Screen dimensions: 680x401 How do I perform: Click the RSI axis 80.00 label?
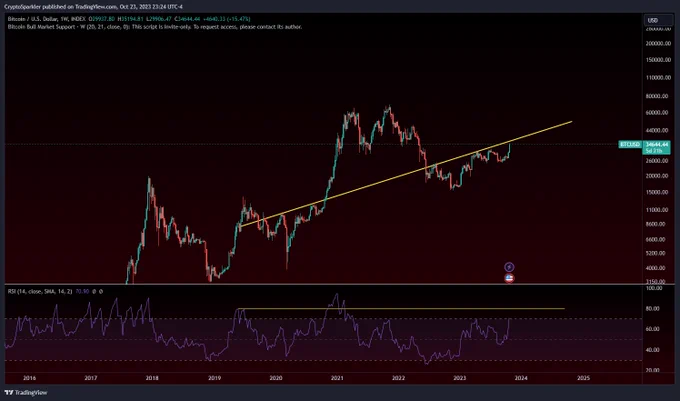point(653,309)
